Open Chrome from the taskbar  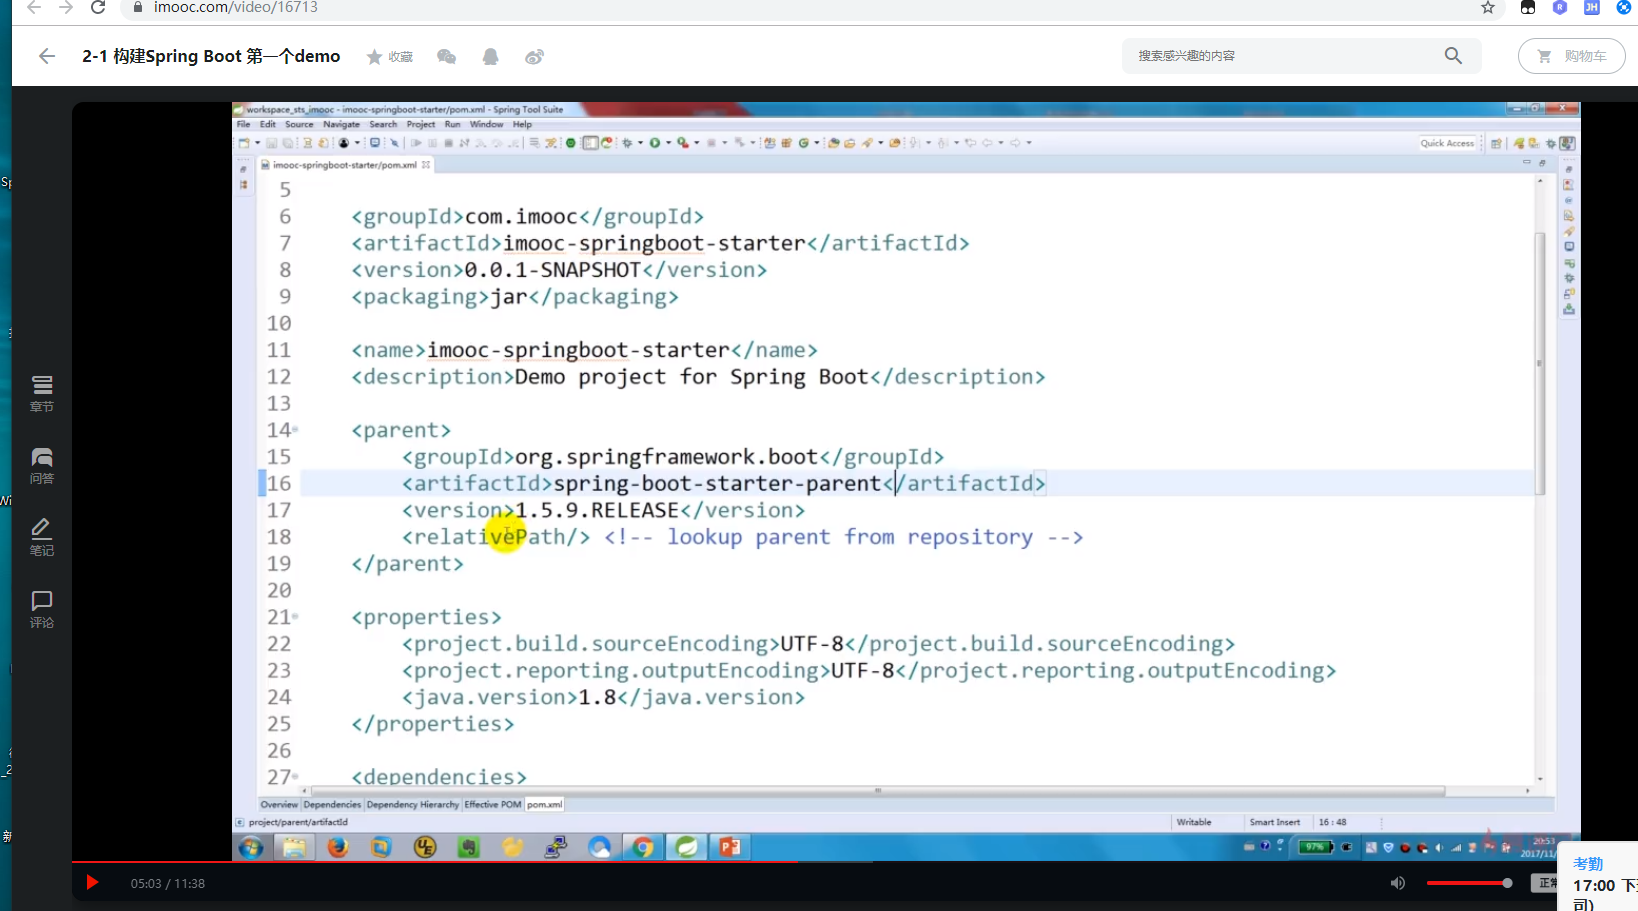click(643, 847)
